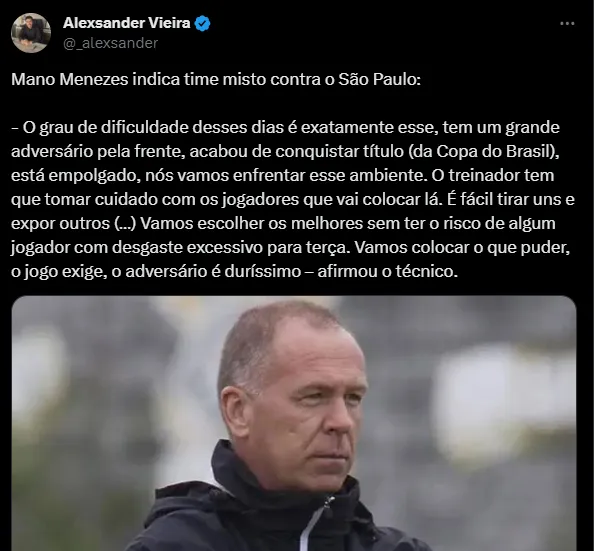Open the attached photo of the coach
The image size is (594, 551).
(294, 423)
